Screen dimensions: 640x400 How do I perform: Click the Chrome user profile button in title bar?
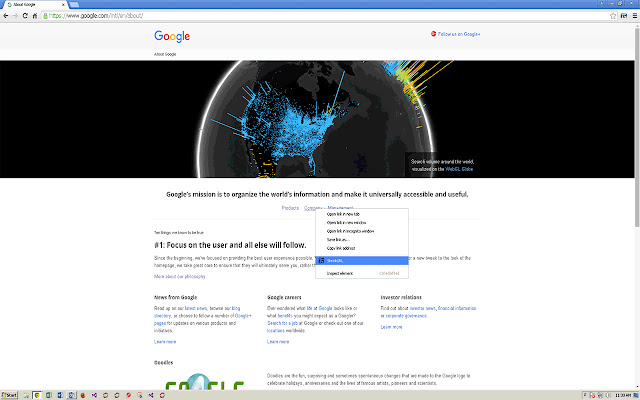click(602, 3)
